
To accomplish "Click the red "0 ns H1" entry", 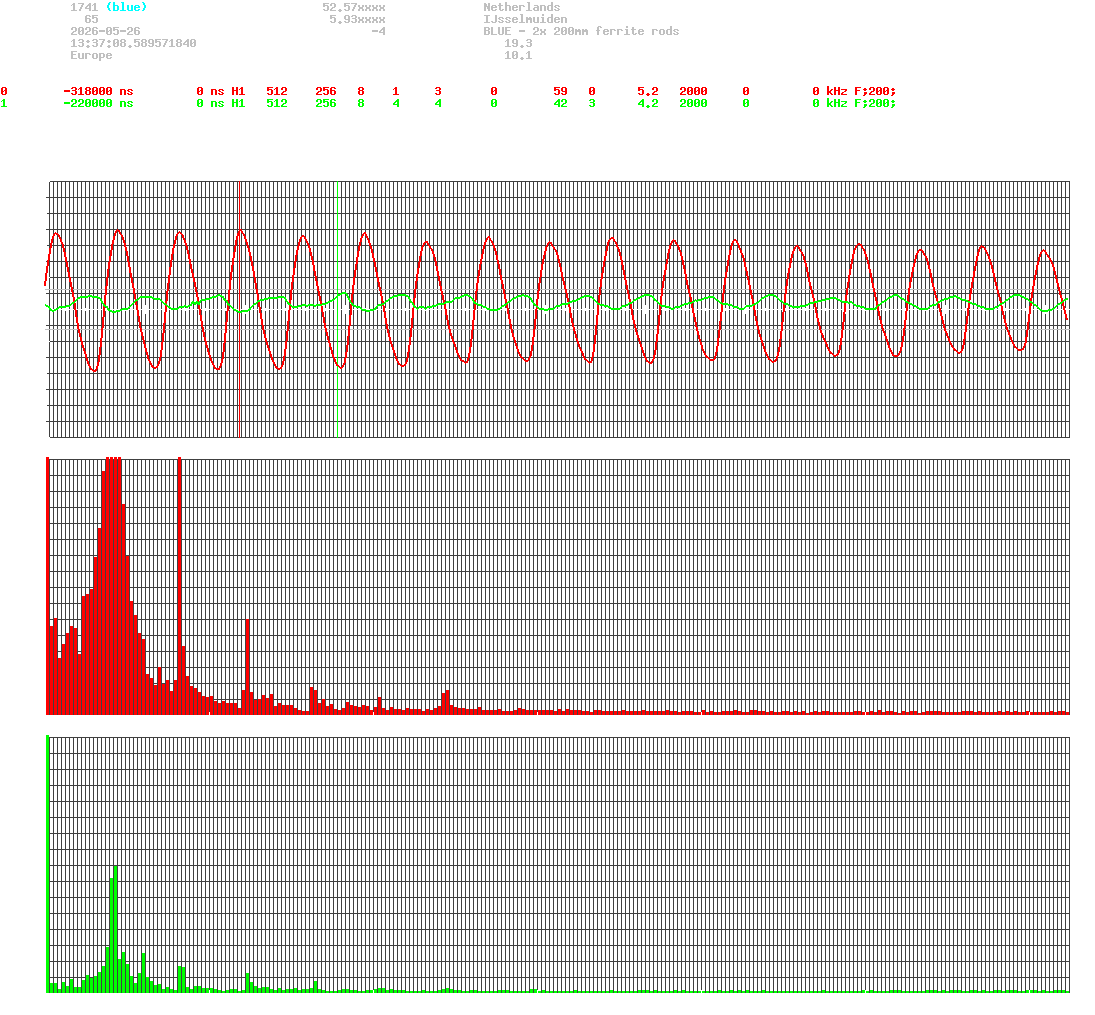I will click(x=221, y=91).
